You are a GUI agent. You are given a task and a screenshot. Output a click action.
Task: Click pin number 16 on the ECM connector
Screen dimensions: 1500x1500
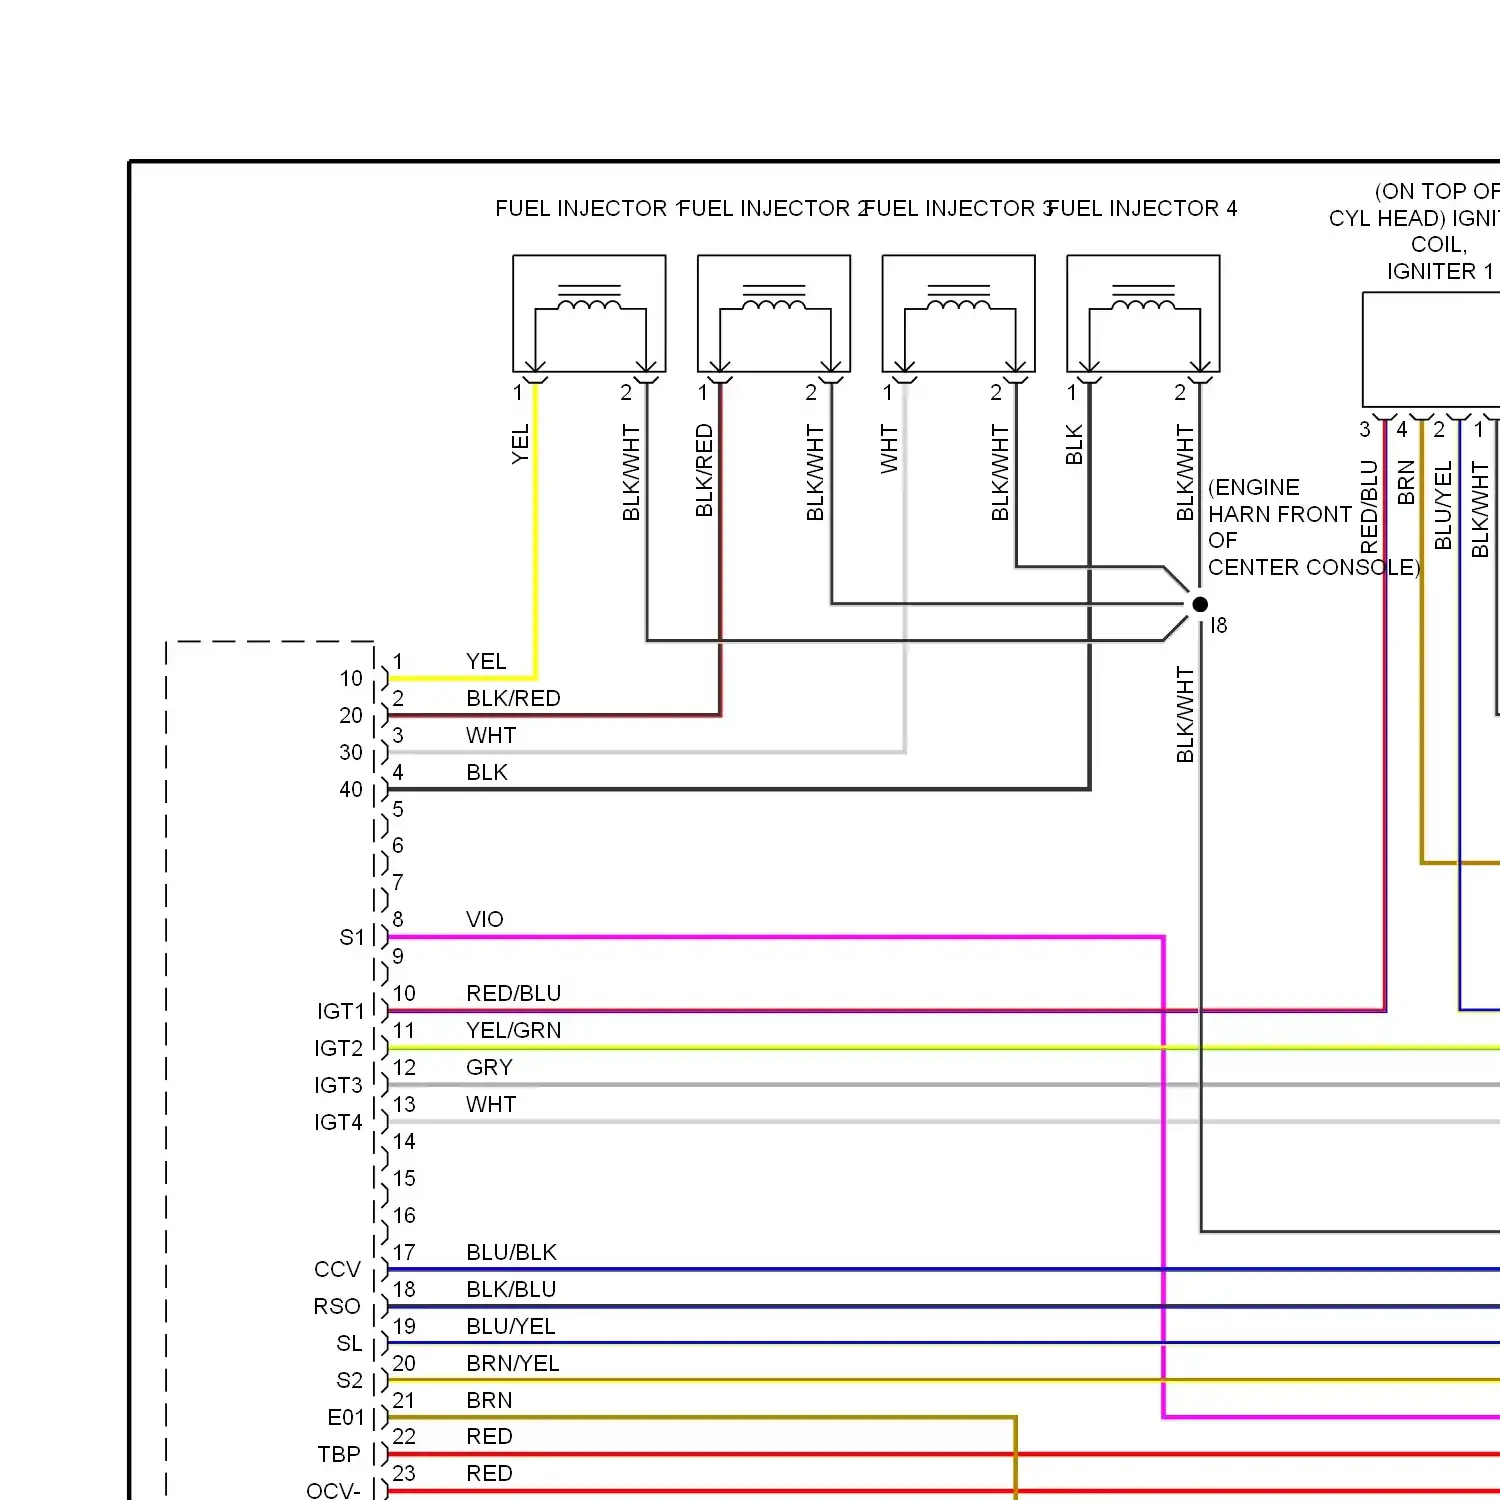(404, 1215)
